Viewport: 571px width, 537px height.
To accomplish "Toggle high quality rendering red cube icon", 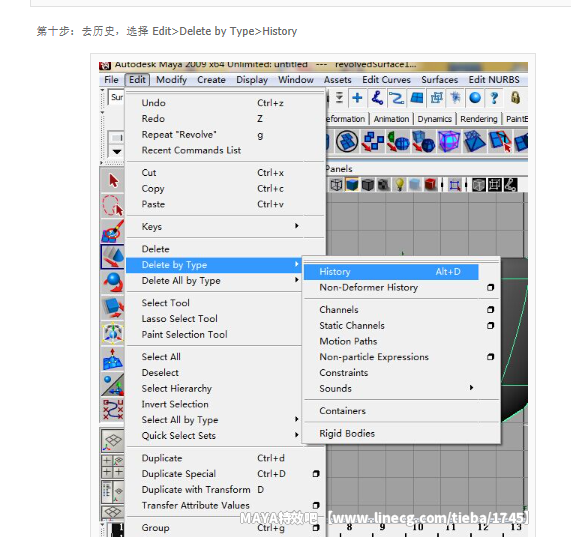I will pyautogui.click(x=430, y=185).
